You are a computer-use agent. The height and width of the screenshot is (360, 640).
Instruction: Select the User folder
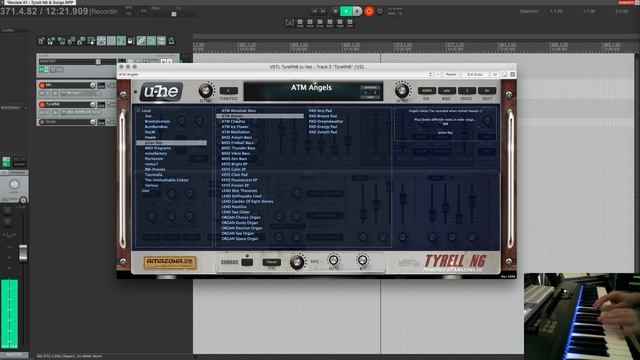click(x=145, y=191)
